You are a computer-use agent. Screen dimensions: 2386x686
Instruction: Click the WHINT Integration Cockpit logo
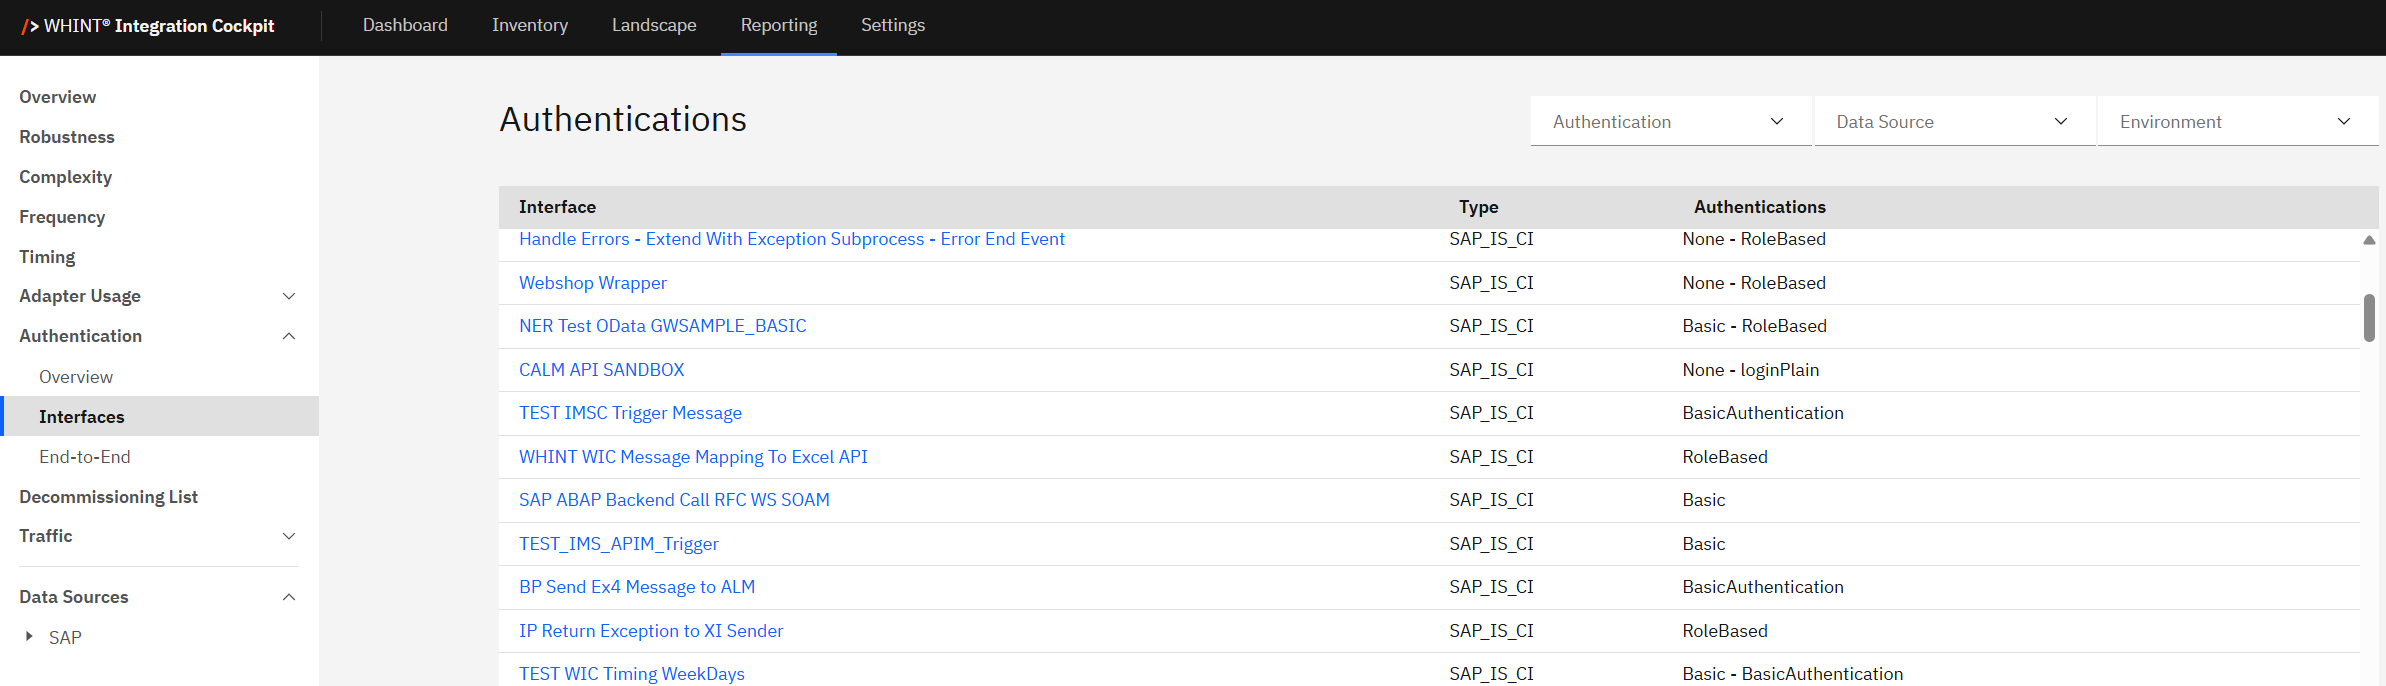point(148,26)
